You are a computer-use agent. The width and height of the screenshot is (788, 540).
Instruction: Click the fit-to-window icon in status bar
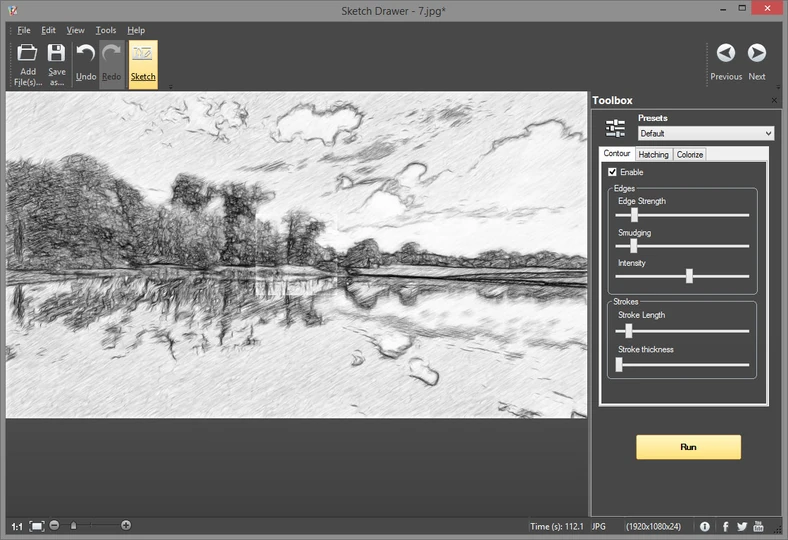tap(37, 526)
